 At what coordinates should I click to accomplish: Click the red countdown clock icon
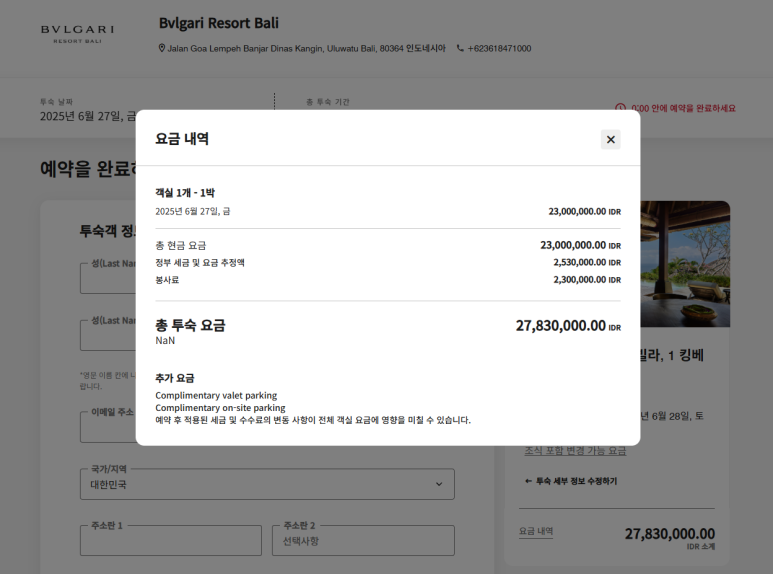pos(620,108)
